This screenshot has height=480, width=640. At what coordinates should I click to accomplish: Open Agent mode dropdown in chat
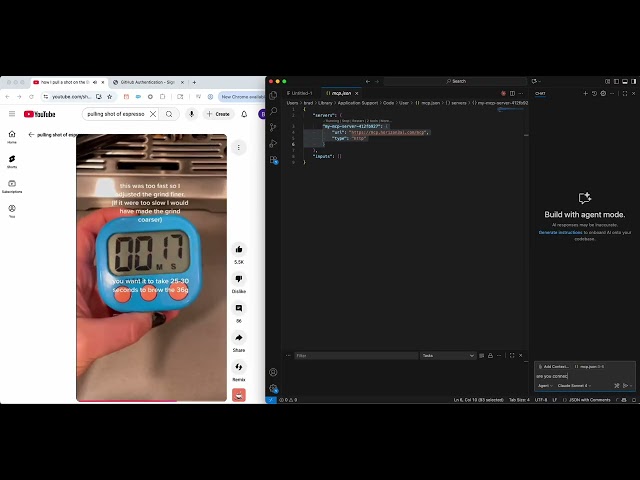click(x=545, y=386)
